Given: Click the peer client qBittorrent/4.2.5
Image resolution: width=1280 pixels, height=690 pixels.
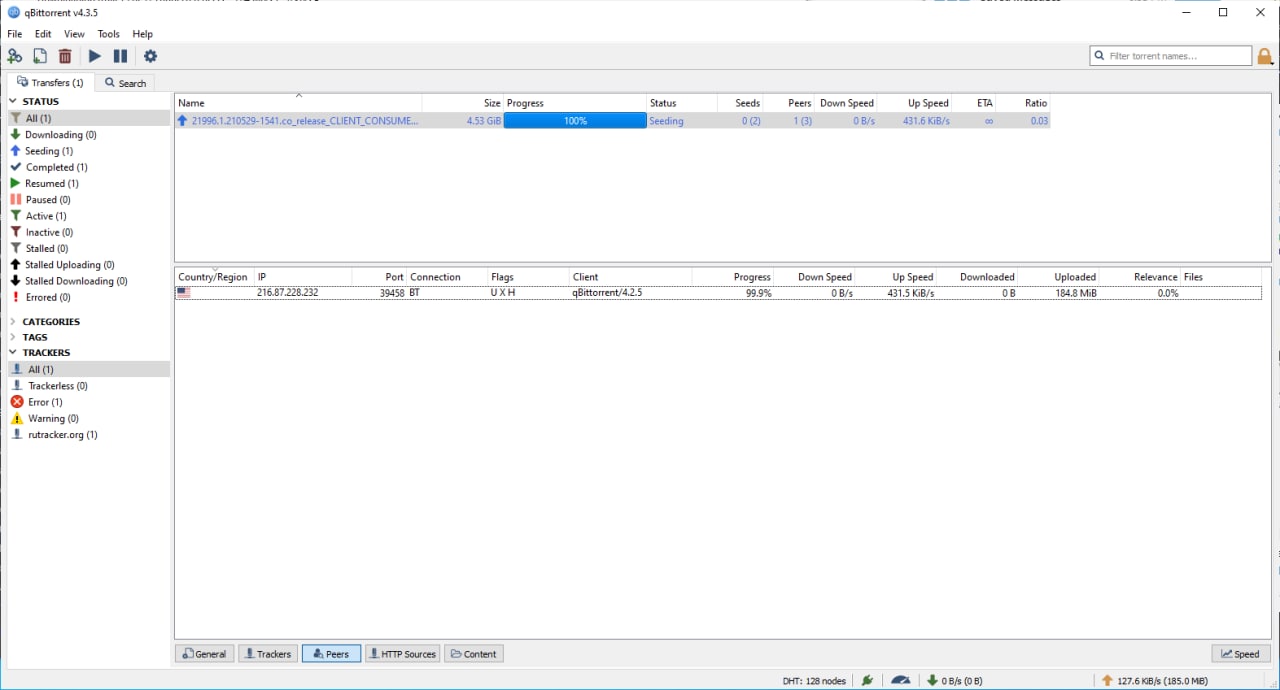Looking at the screenshot, I should pyautogui.click(x=607, y=293).
